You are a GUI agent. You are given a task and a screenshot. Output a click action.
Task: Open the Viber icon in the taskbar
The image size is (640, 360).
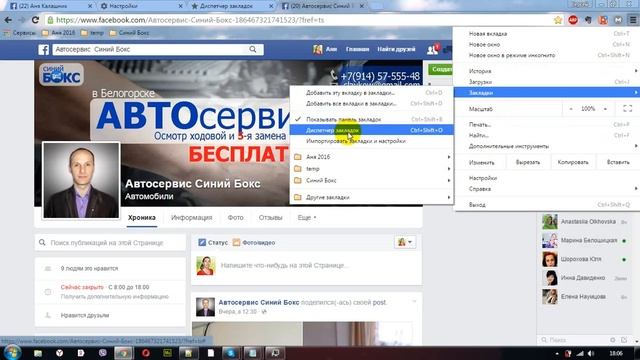tap(102, 353)
